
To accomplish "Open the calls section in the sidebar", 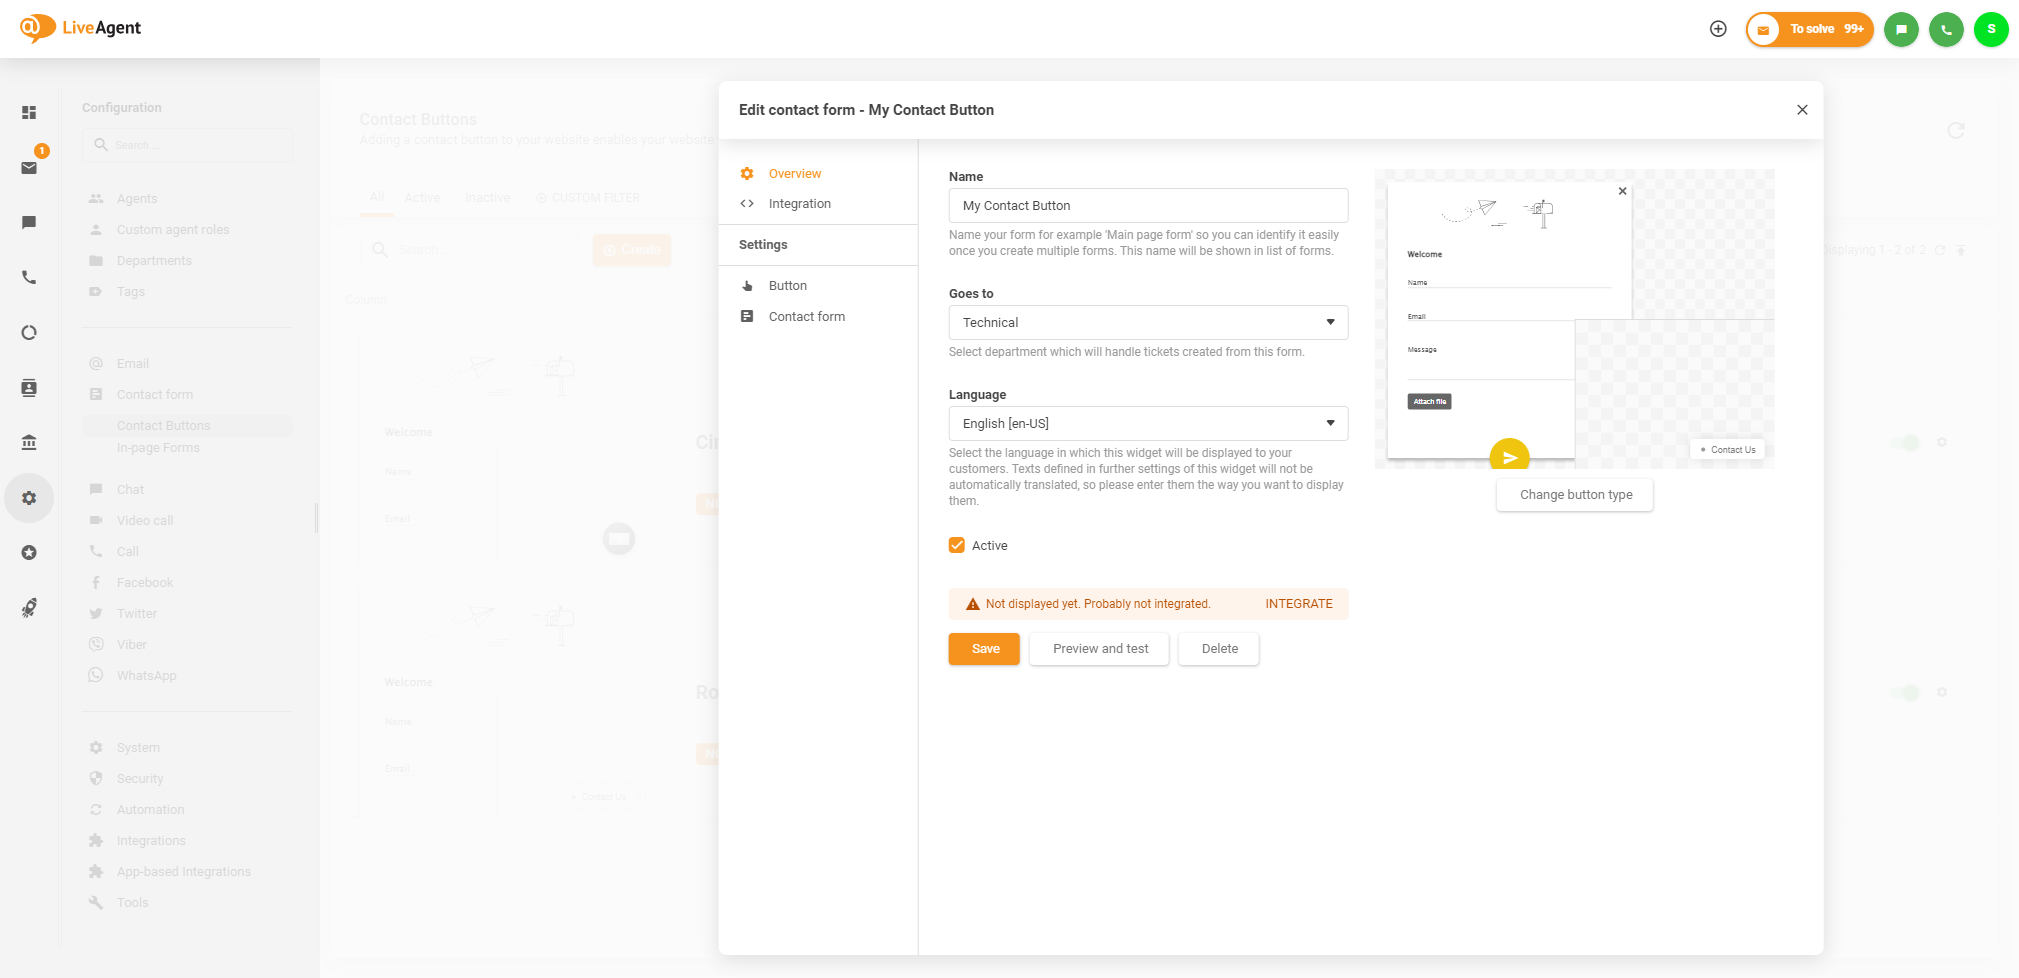I will [x=28, y=277].
